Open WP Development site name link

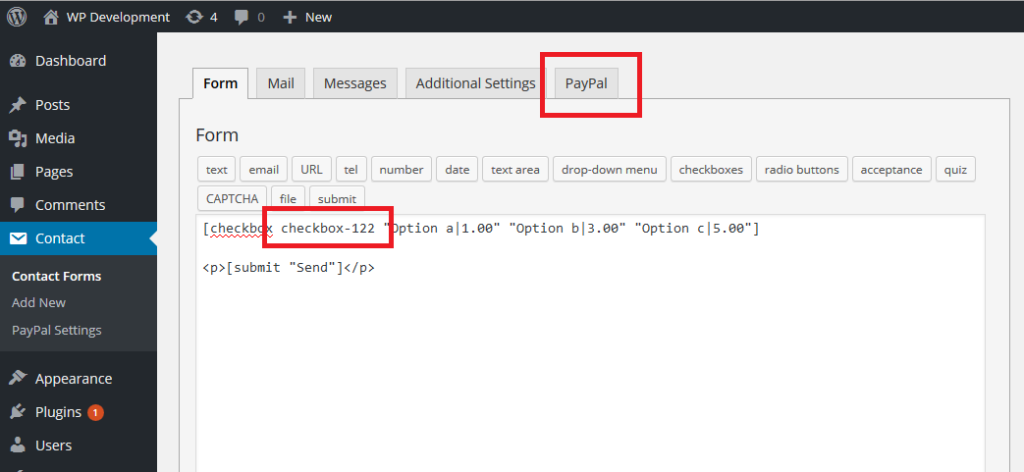[118, 17]
